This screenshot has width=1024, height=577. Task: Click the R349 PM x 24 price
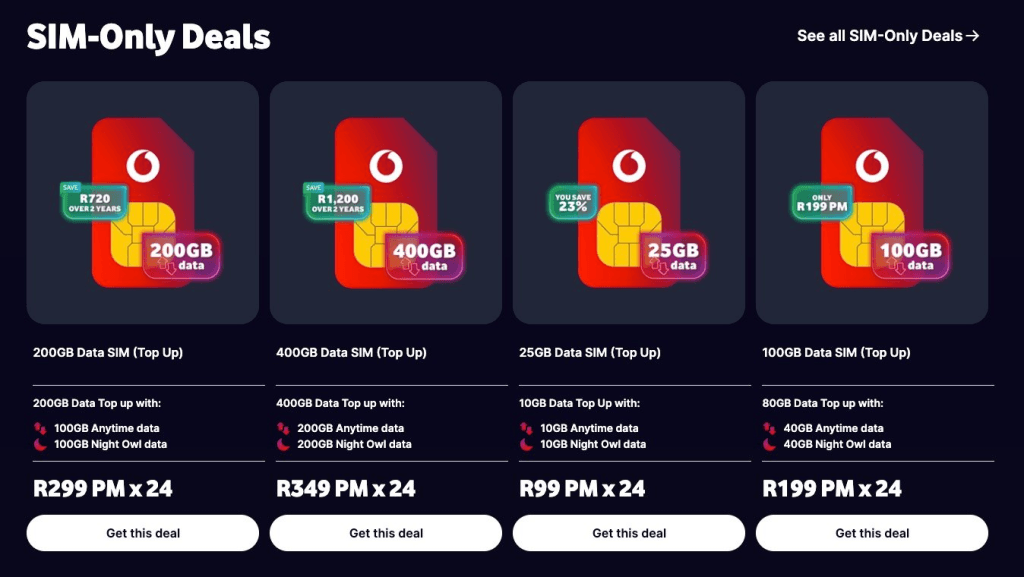click(x=346, y=489)
